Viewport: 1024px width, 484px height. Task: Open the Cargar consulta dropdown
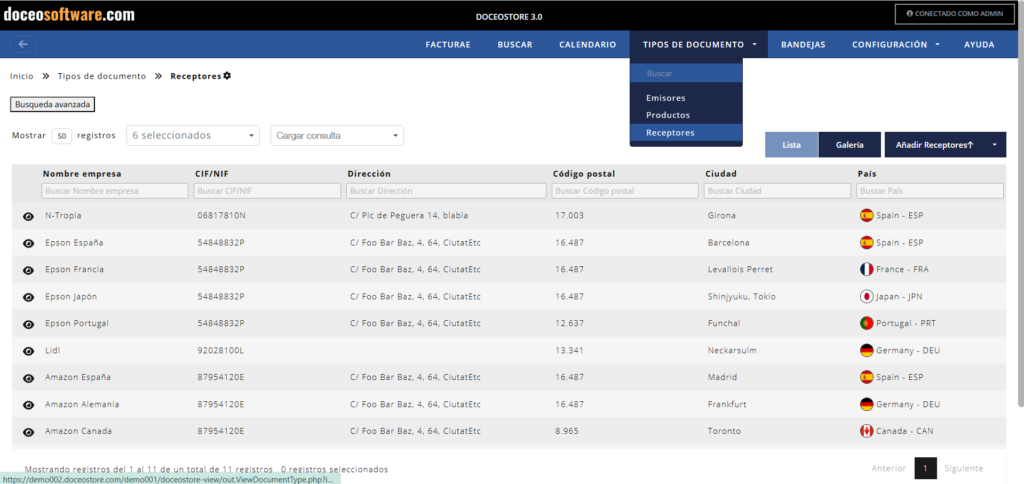point(337,135)
